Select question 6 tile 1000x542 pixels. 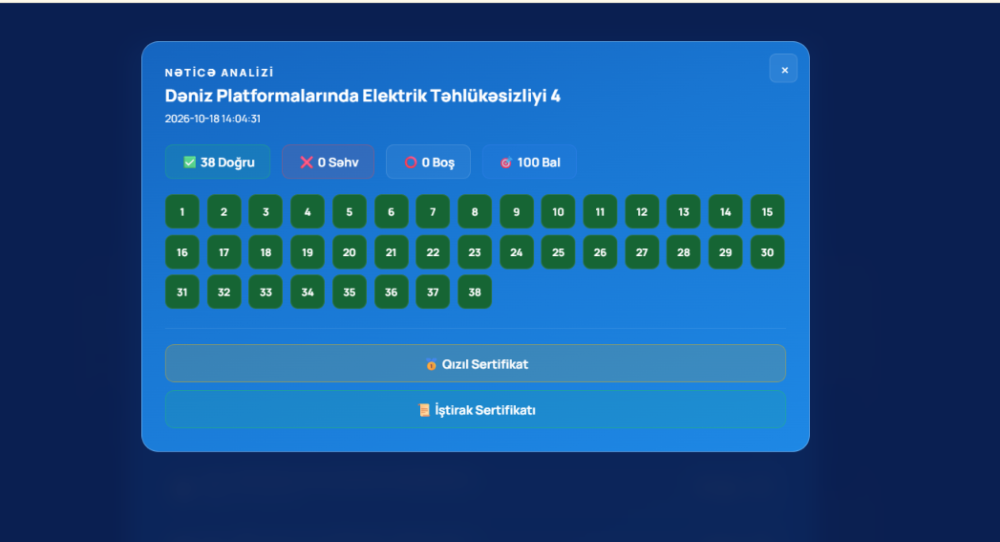(391, 212)
